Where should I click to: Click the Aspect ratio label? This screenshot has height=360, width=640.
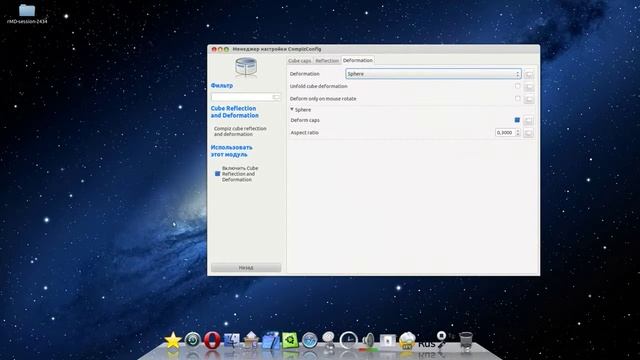click(x=304, y=133)
